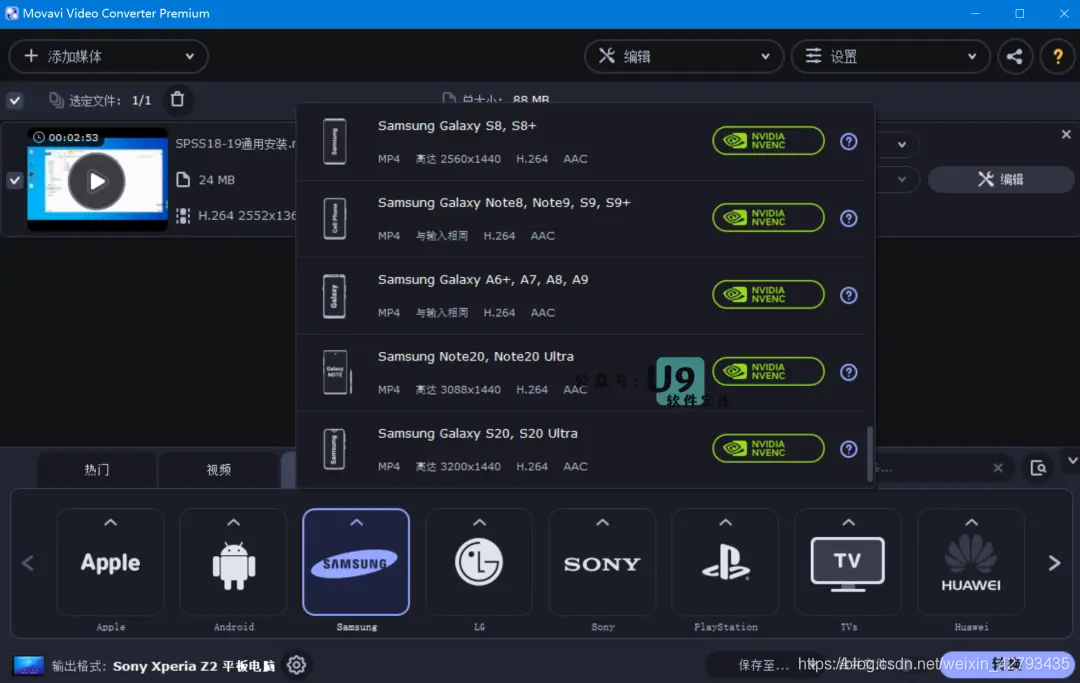Toggle NVIDIA NVENC for Galaxy A6+ preset
Viewport: 1080px width, 683px height.
(x=768, y=295)
